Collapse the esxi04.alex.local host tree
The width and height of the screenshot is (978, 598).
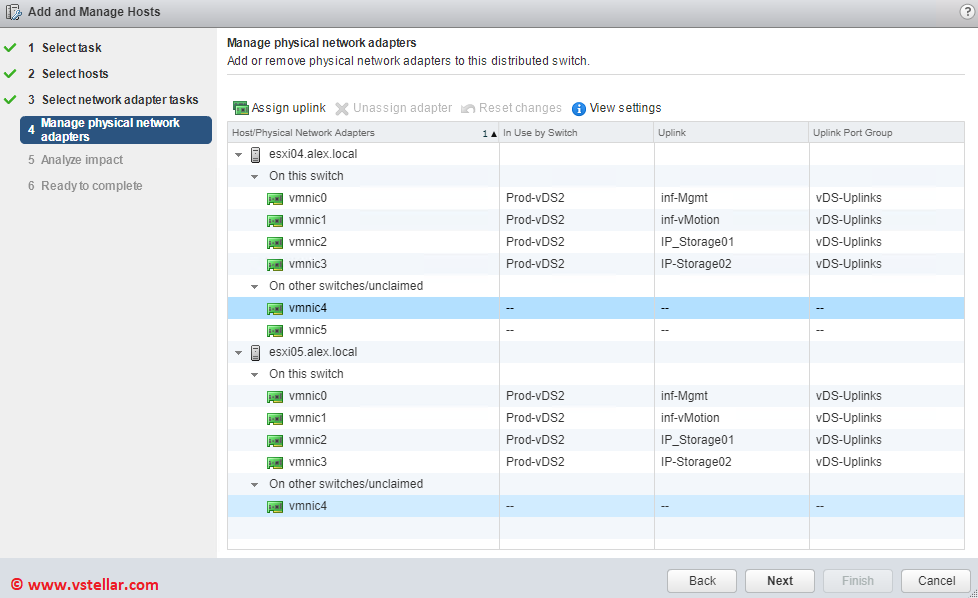pyautogui.click(x=238, y=155)
